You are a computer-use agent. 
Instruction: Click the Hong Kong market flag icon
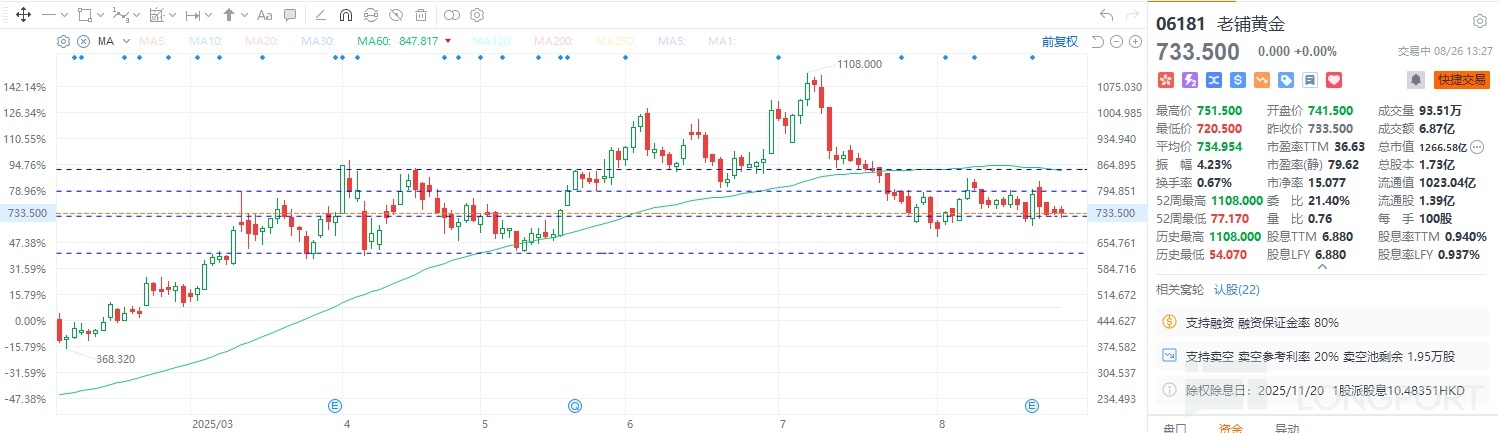pyautogui.click(x=1166, y=80)
